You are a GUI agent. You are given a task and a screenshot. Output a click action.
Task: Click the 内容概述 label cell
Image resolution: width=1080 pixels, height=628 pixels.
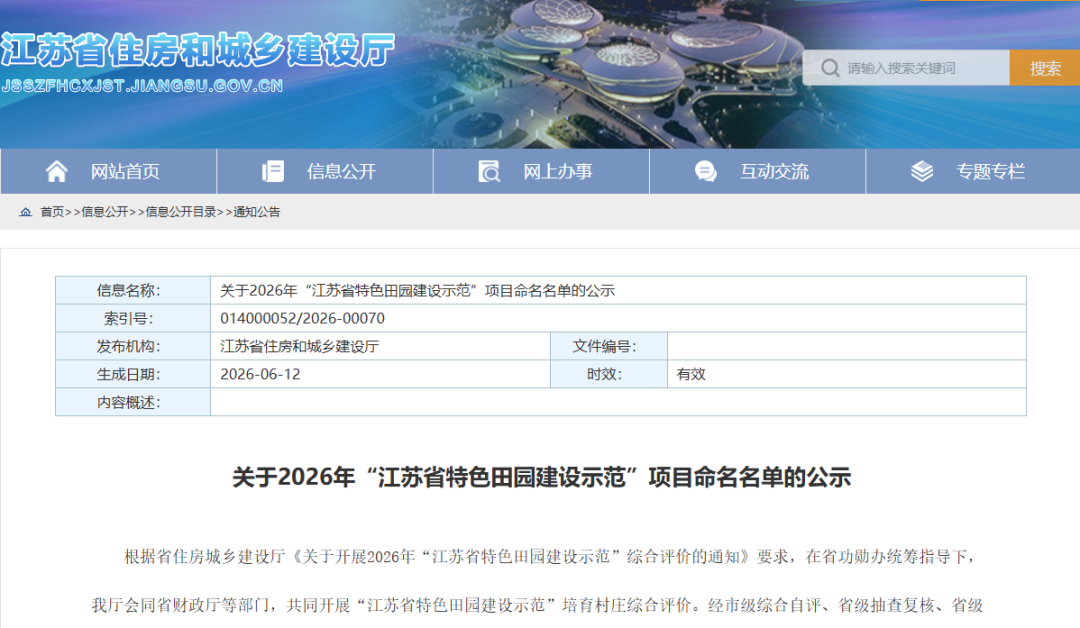(133, 402)
